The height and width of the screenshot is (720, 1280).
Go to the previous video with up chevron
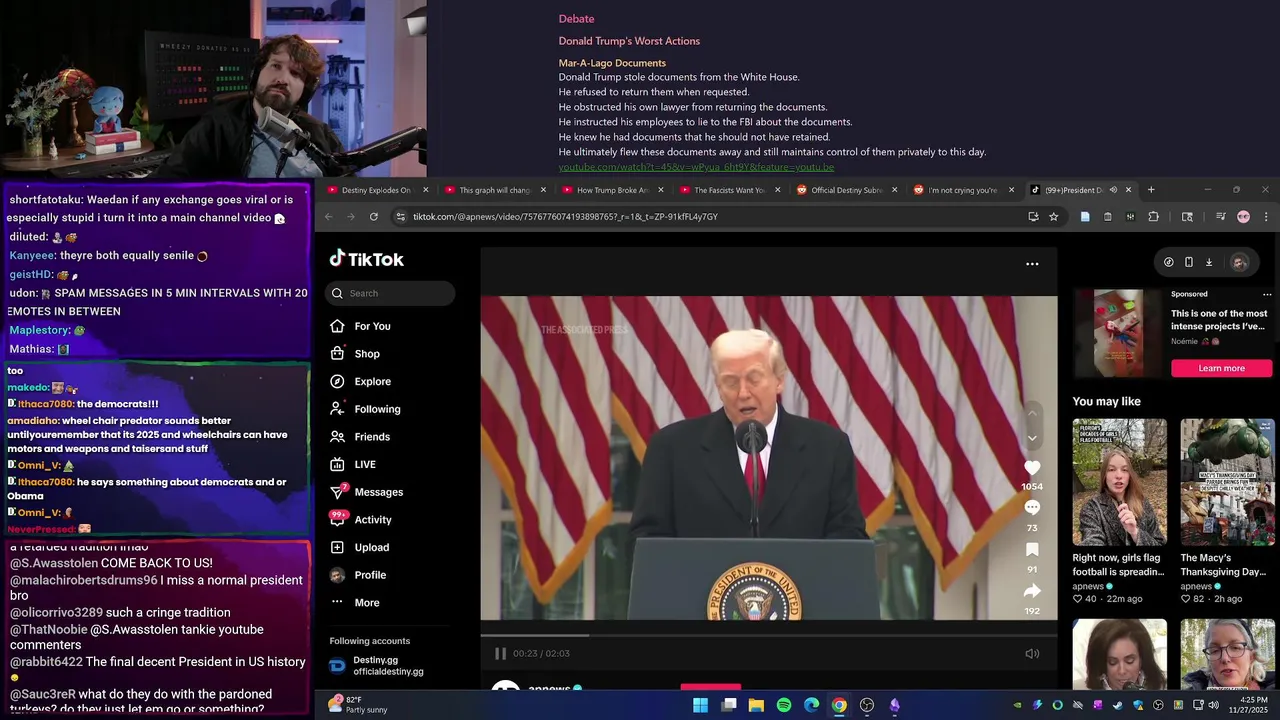[x=1032, y=413]
